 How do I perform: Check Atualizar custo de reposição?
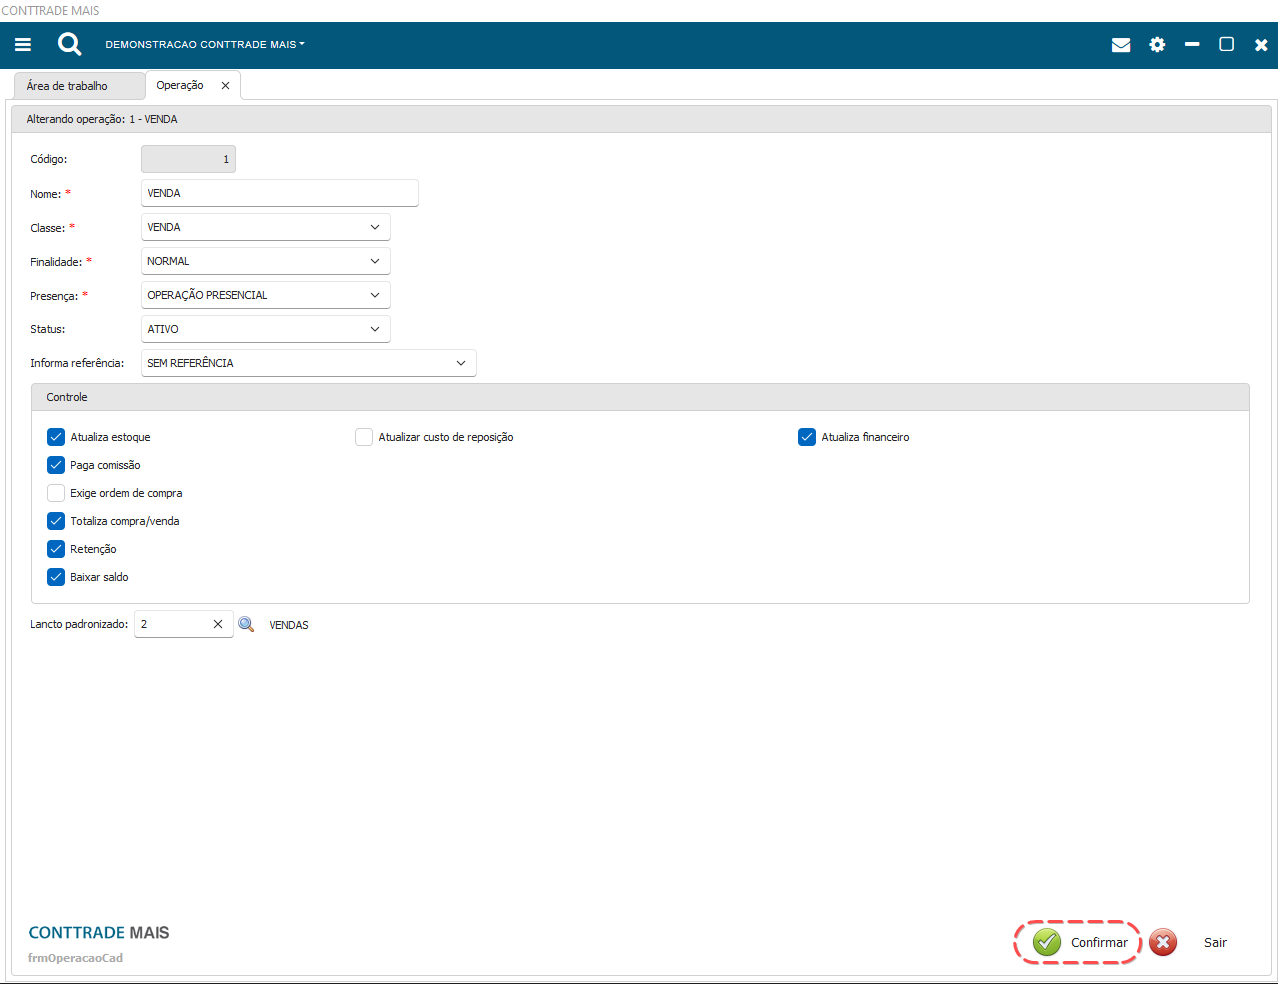364,437
